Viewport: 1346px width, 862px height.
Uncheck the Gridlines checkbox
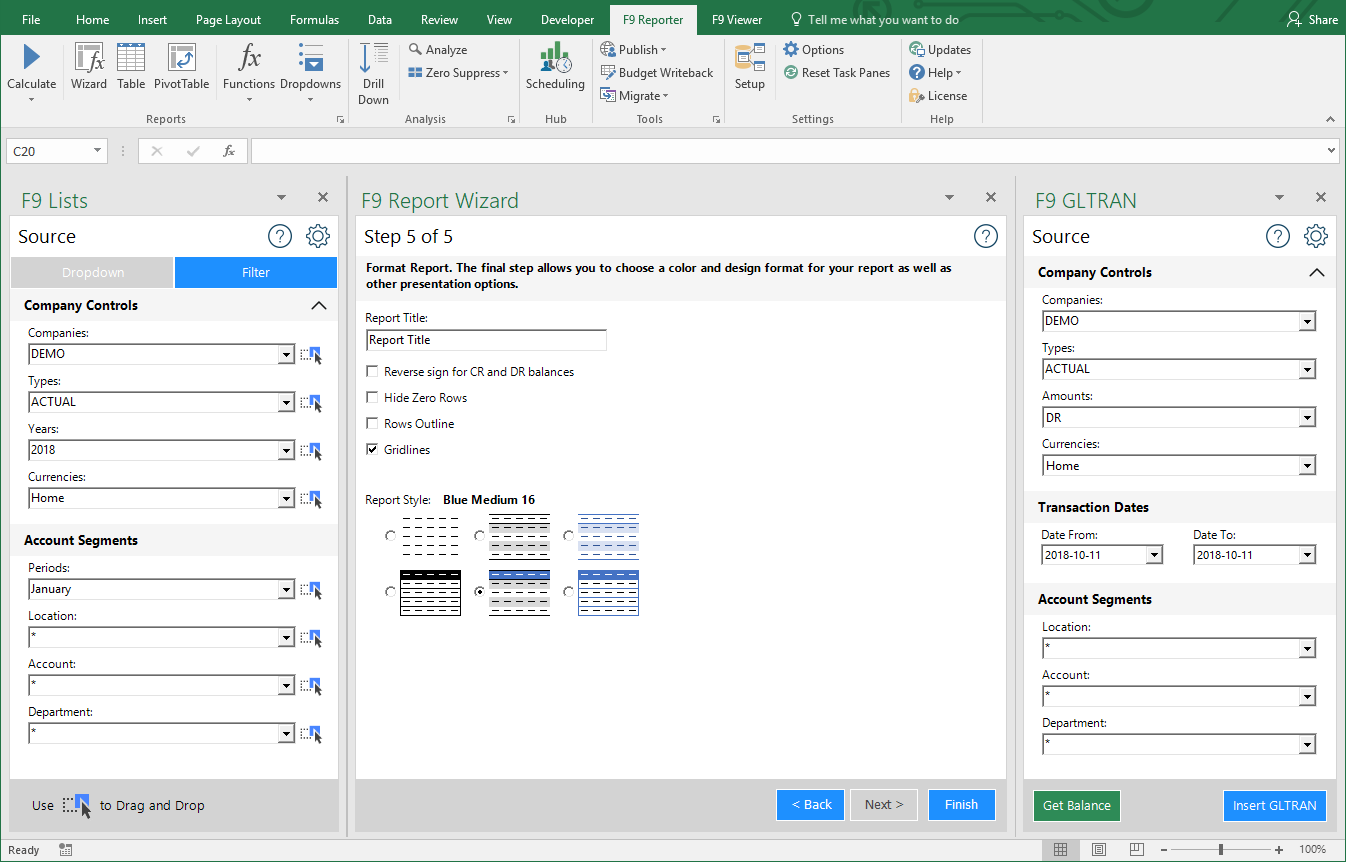[x=372, y=450]
